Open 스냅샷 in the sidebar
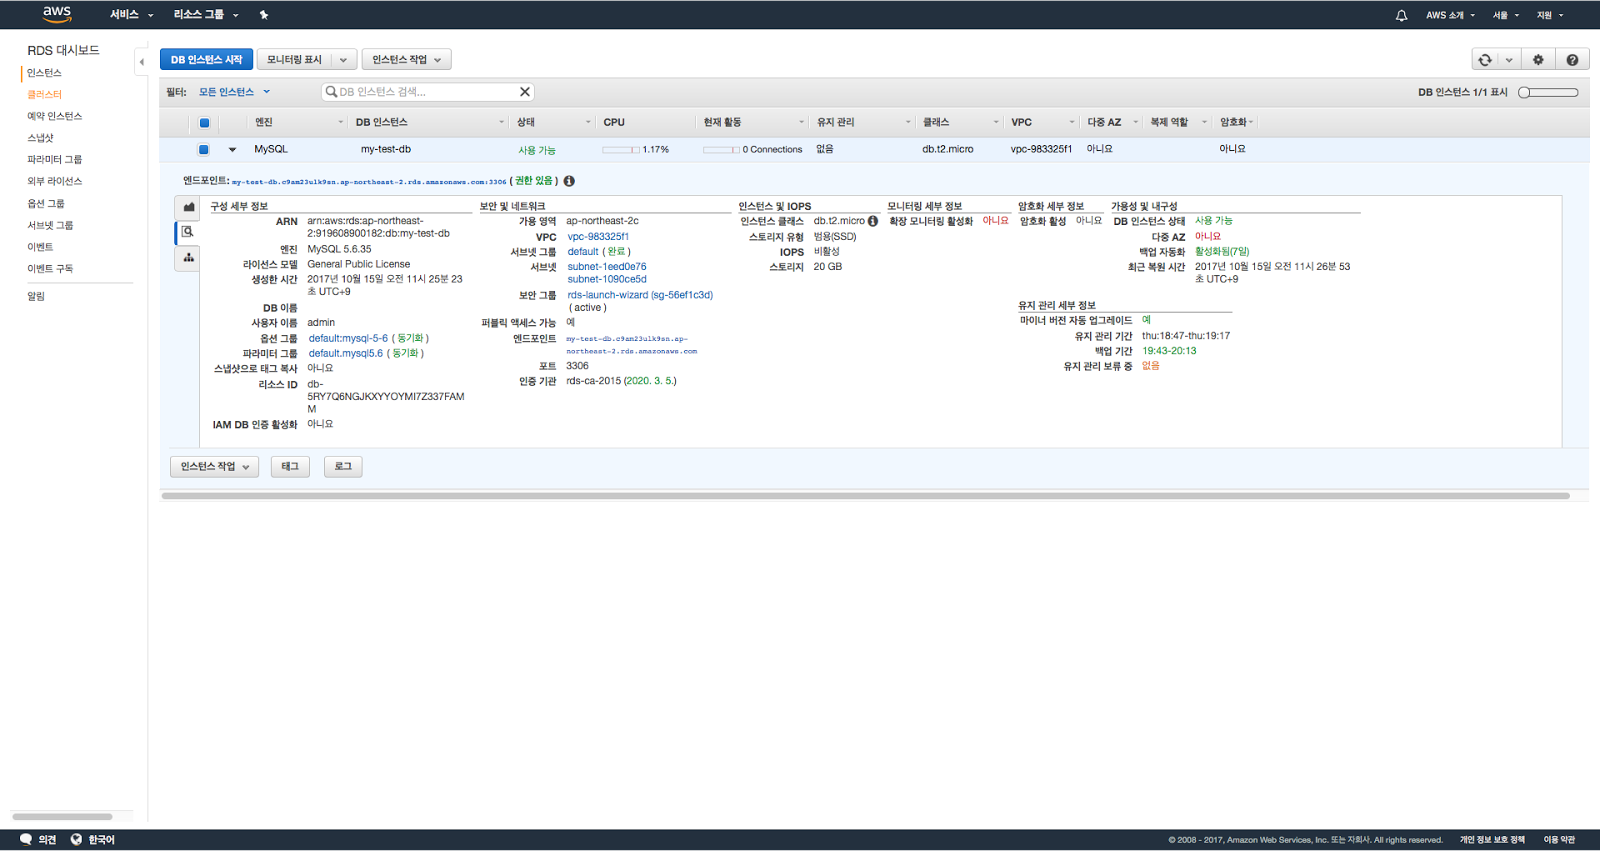Image resolution: width=1600 pixels, height=851 pixels. click(x=40, y=138)
